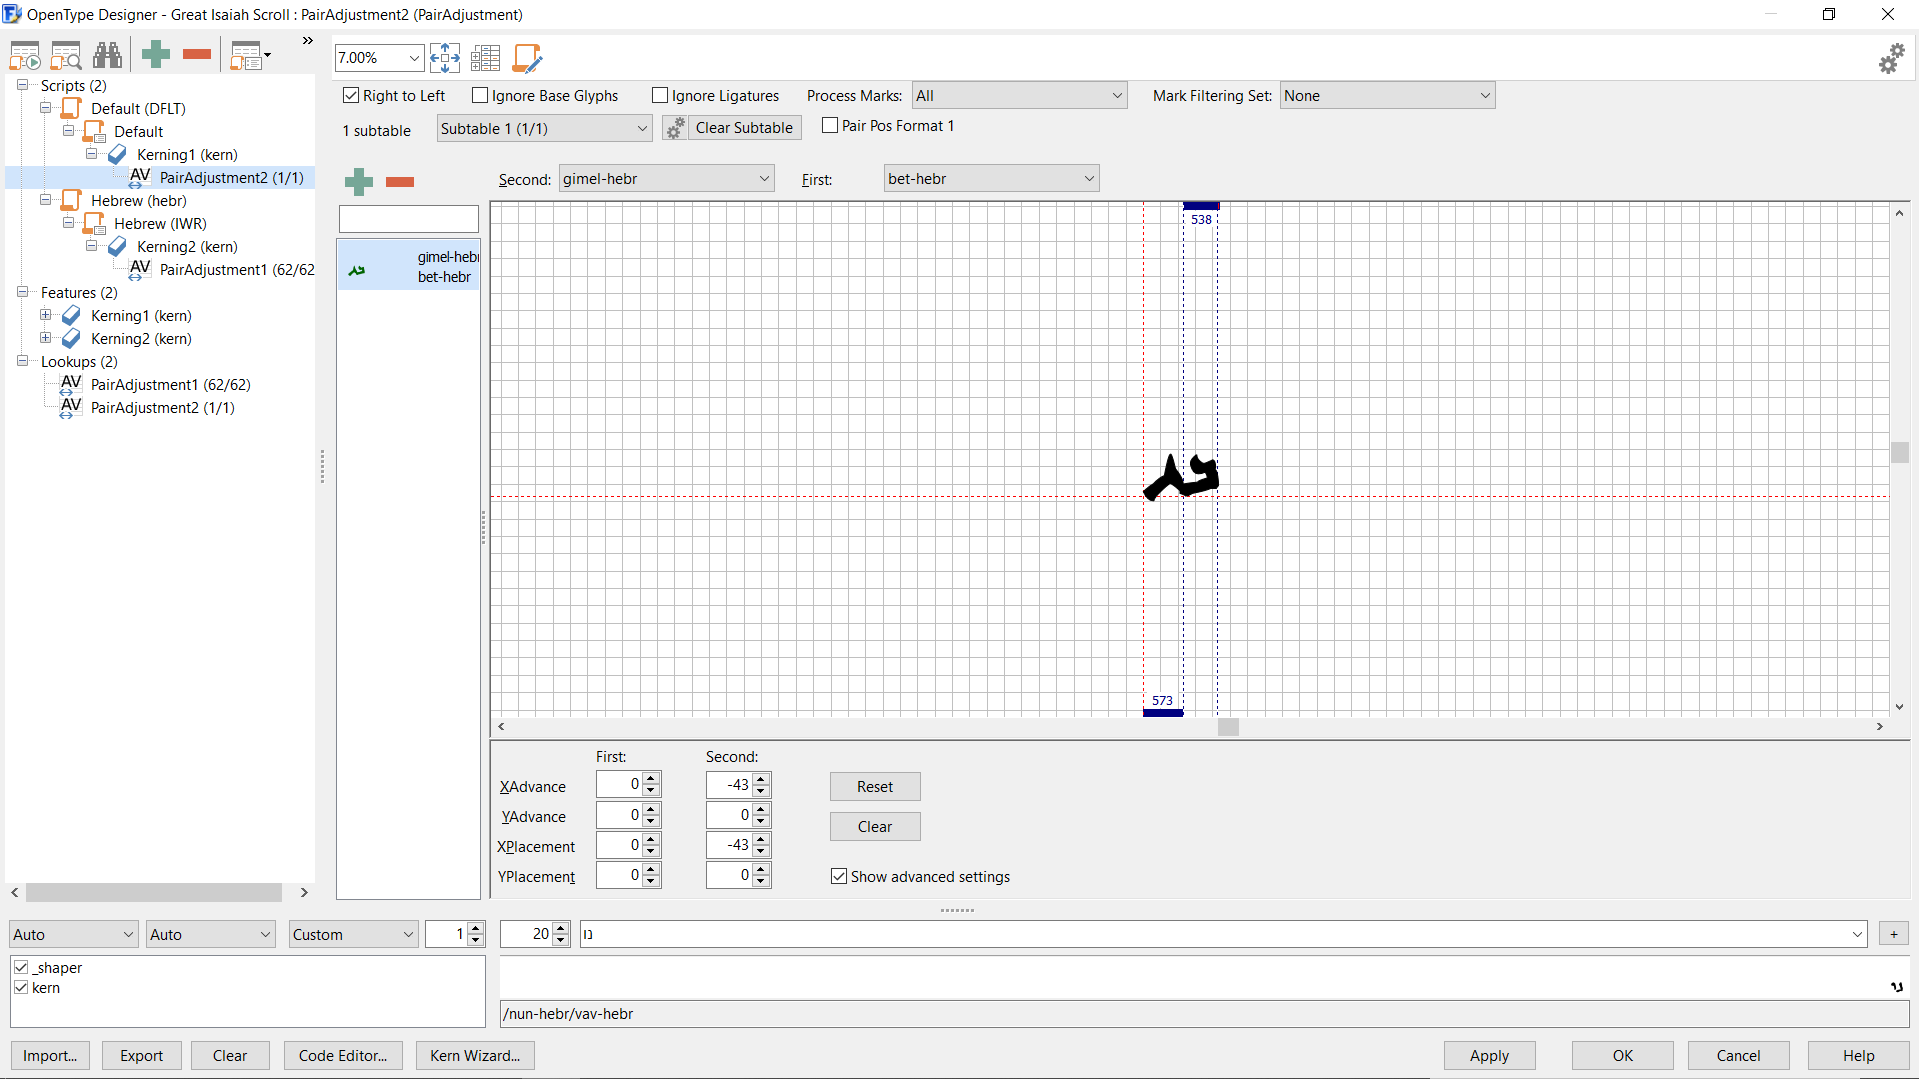The height and width of the screenshot is (1079, 1919).
Task: Select Hebrew (IWR) language node
Action: [x=160, y=223]
